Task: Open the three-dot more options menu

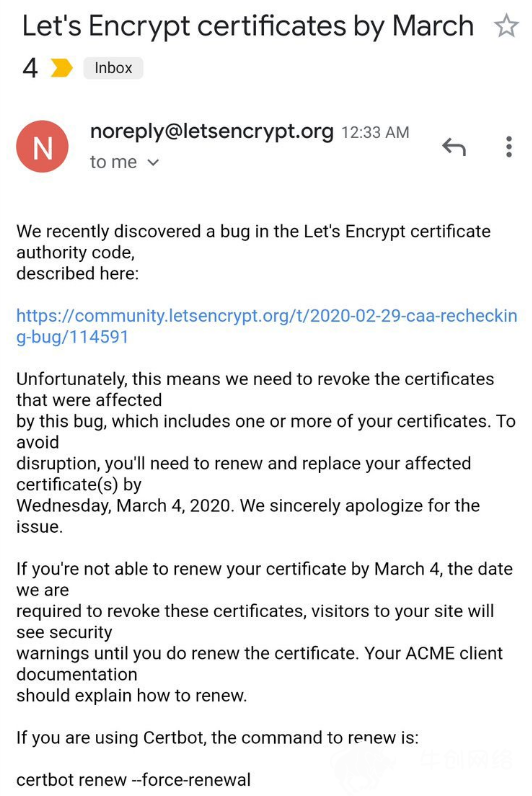Action: tap(509, 147)
